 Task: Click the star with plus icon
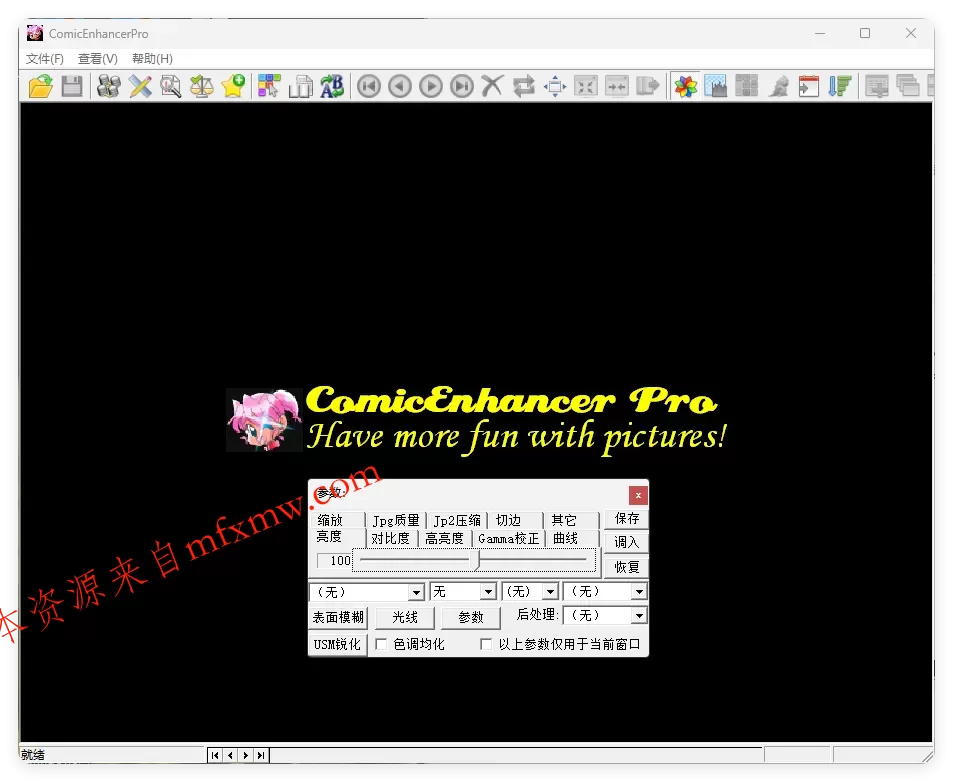(233, 86)
